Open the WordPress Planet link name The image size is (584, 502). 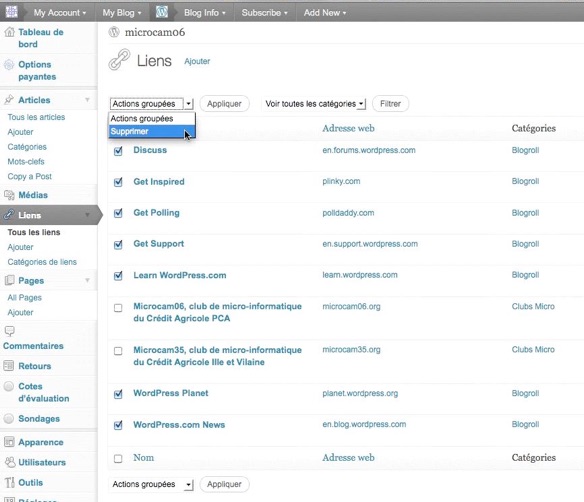pos(171,393)
